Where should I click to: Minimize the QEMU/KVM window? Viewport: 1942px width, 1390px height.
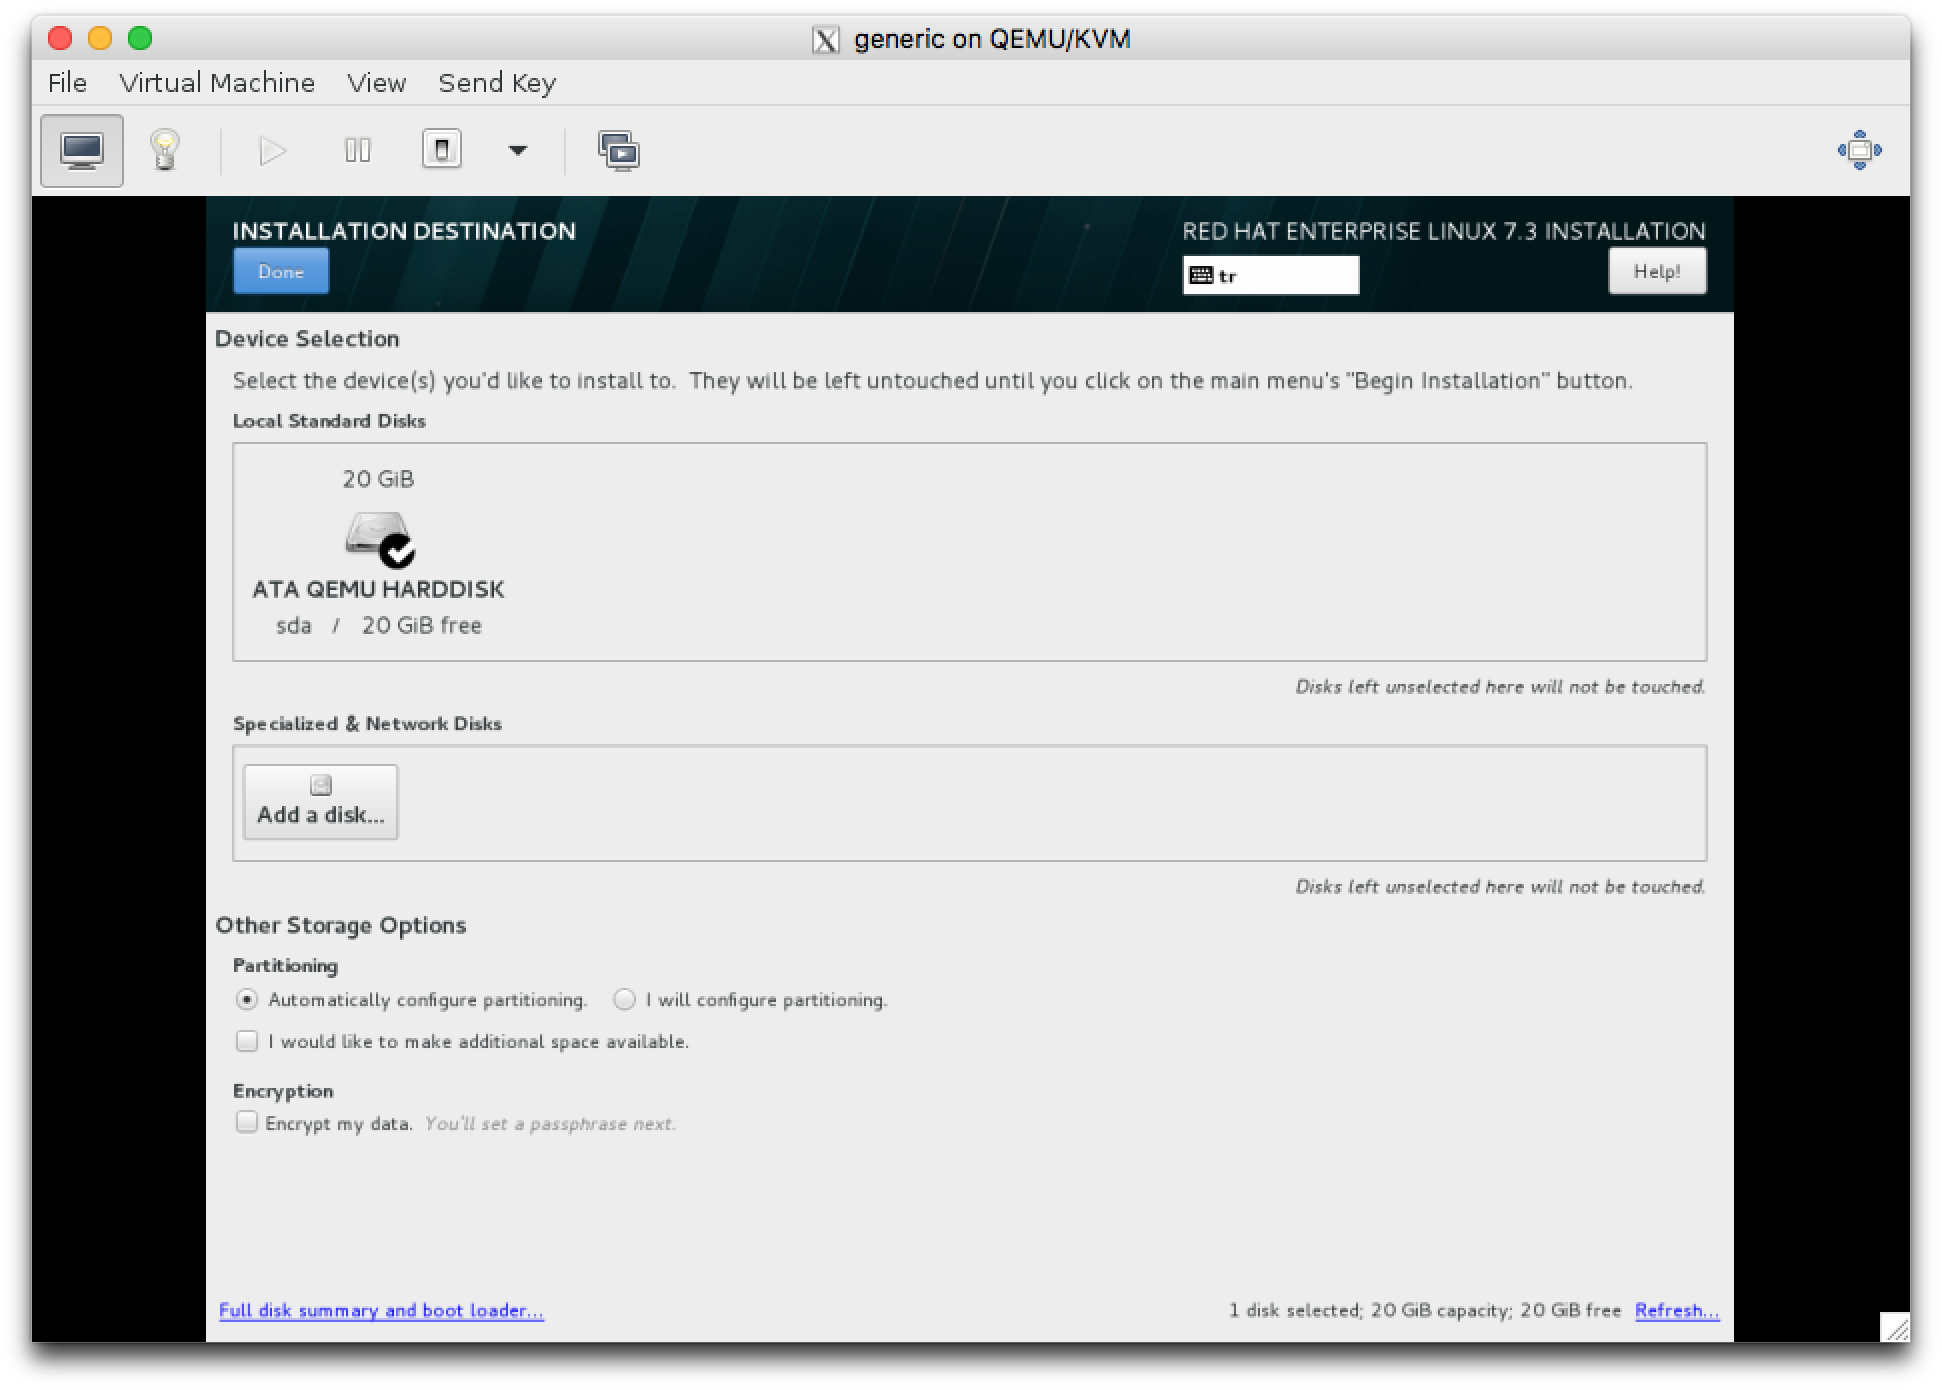coord(100,38)
